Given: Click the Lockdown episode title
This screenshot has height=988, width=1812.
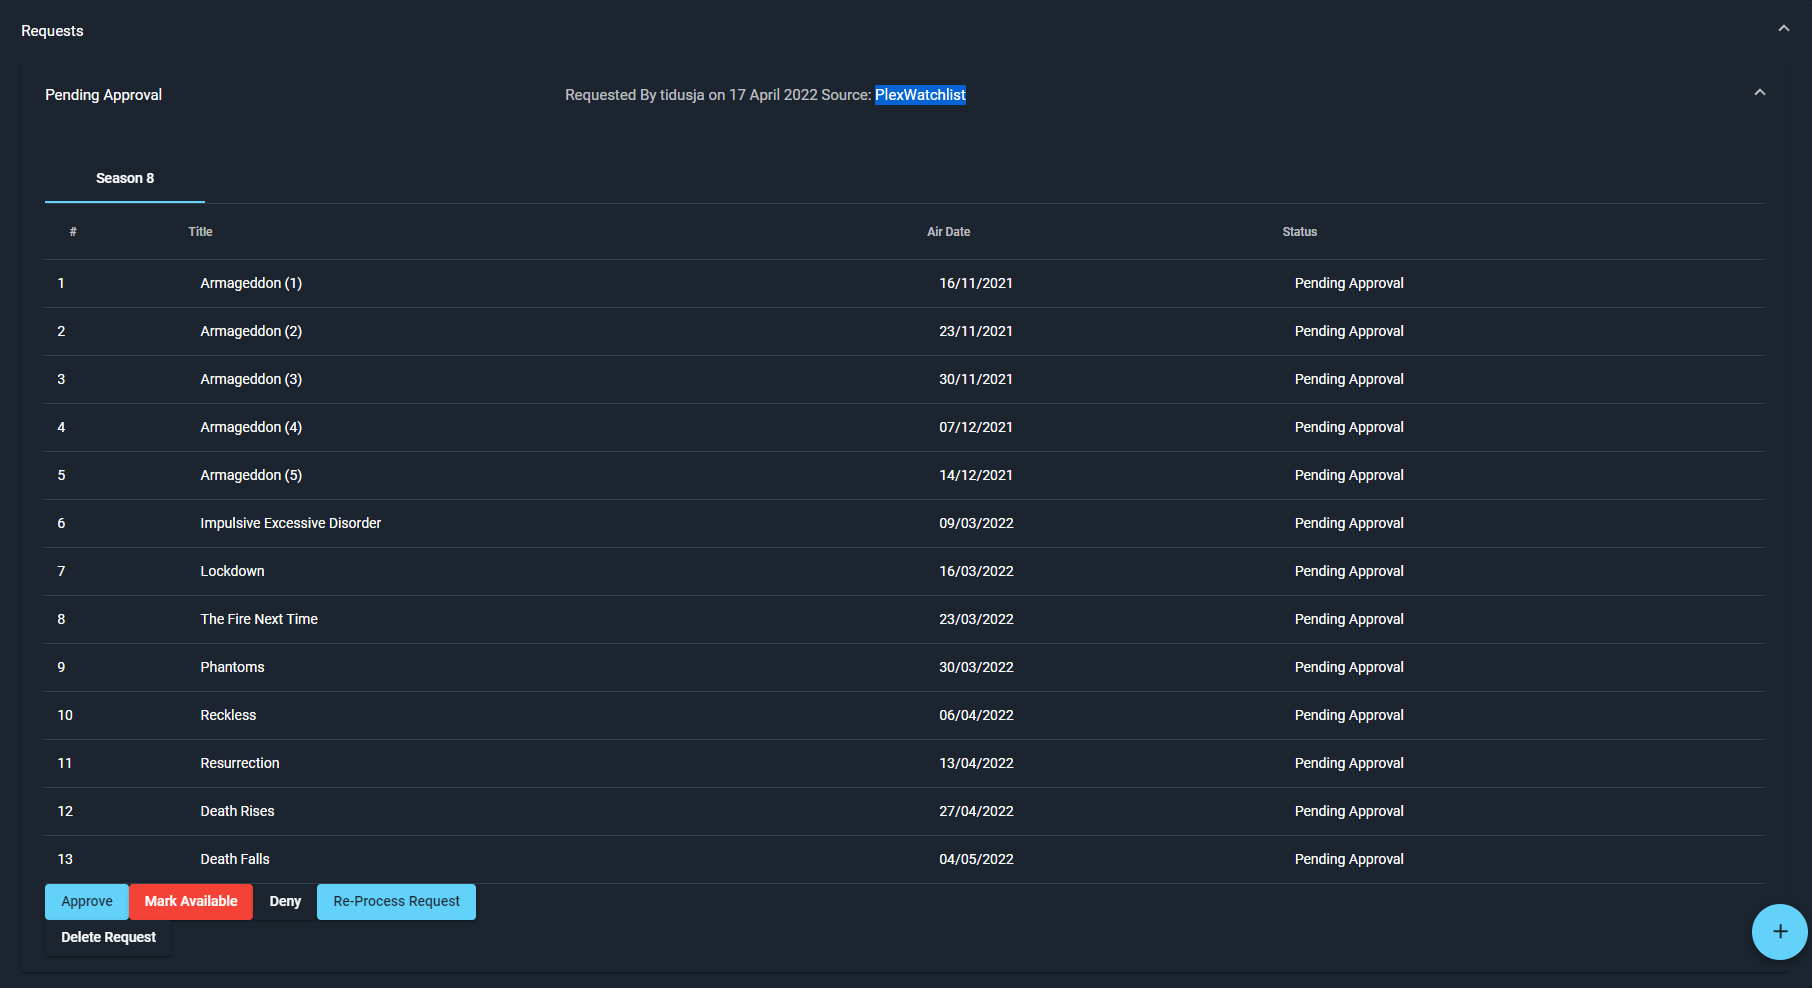Looking at the screenshot, I should 232,571.
